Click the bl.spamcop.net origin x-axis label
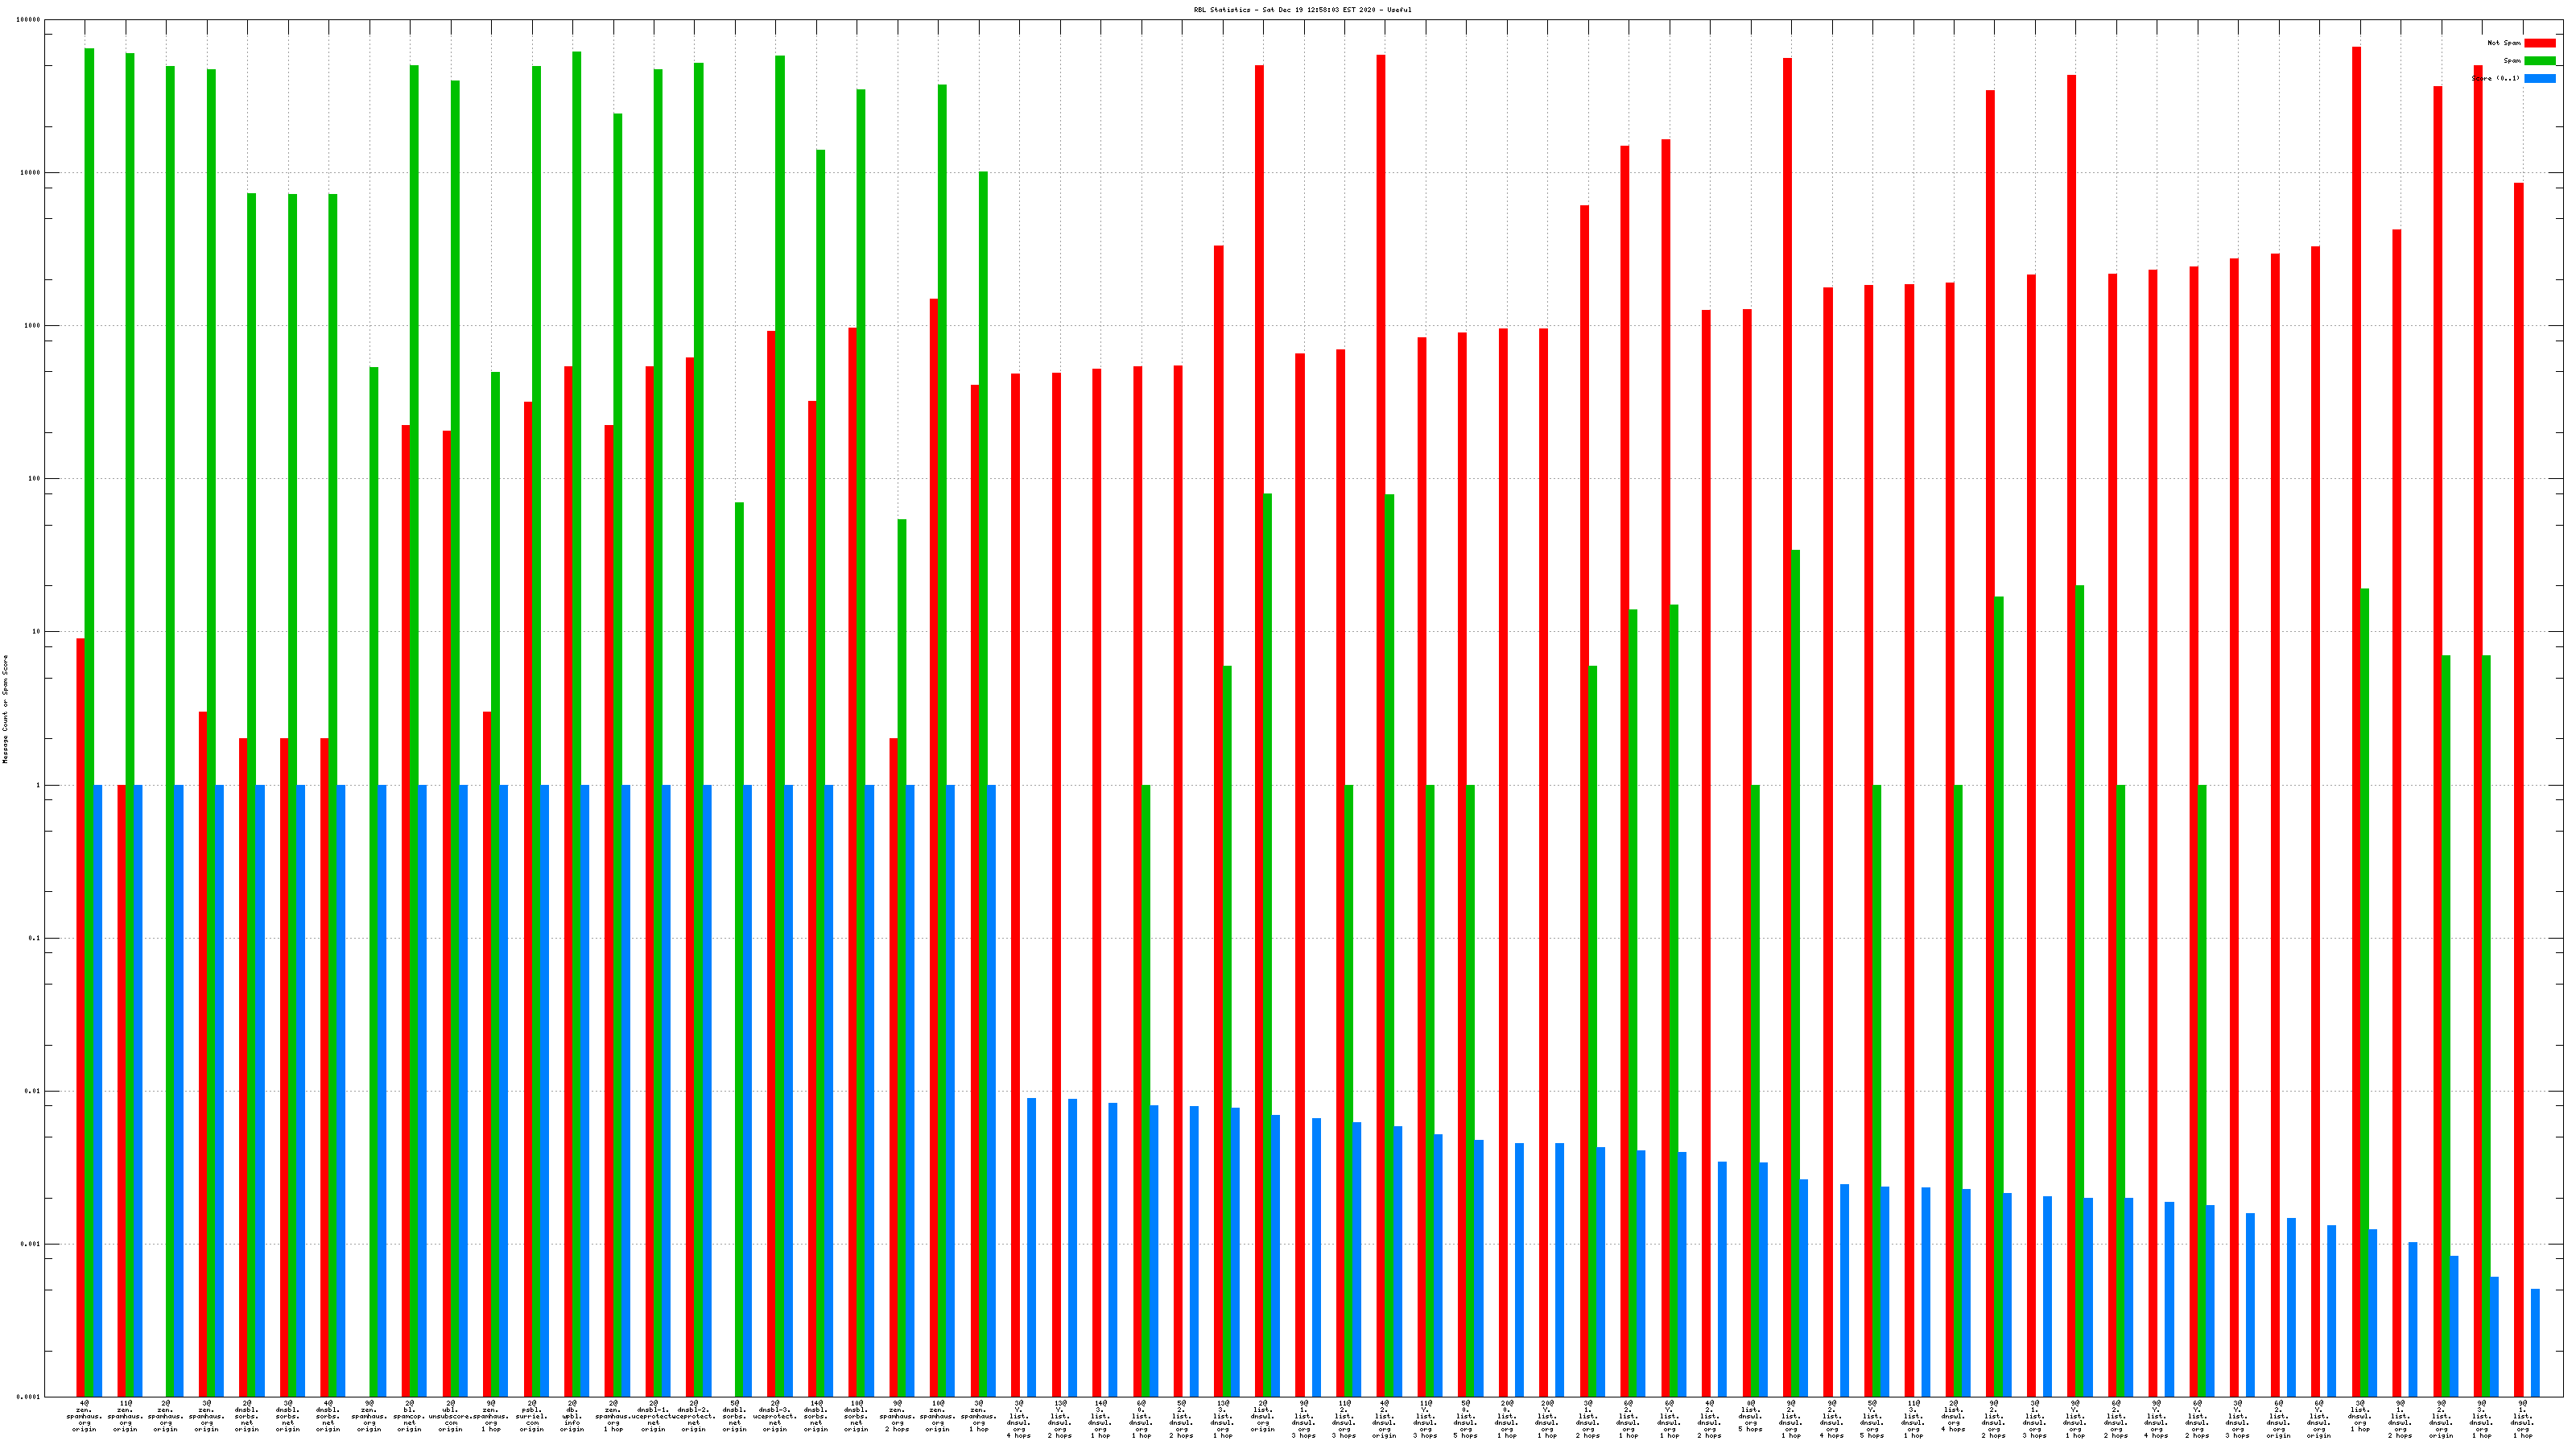This screenshot has width=2576, height=1449. point(409,1416)
